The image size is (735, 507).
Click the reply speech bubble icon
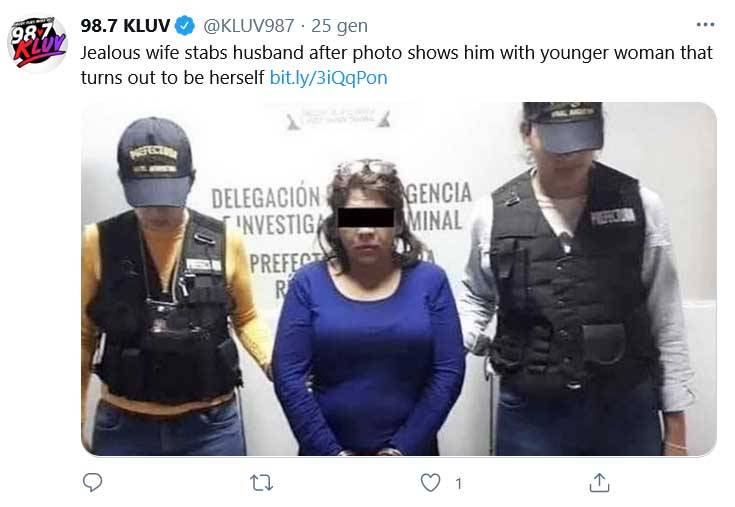(92, 482)
